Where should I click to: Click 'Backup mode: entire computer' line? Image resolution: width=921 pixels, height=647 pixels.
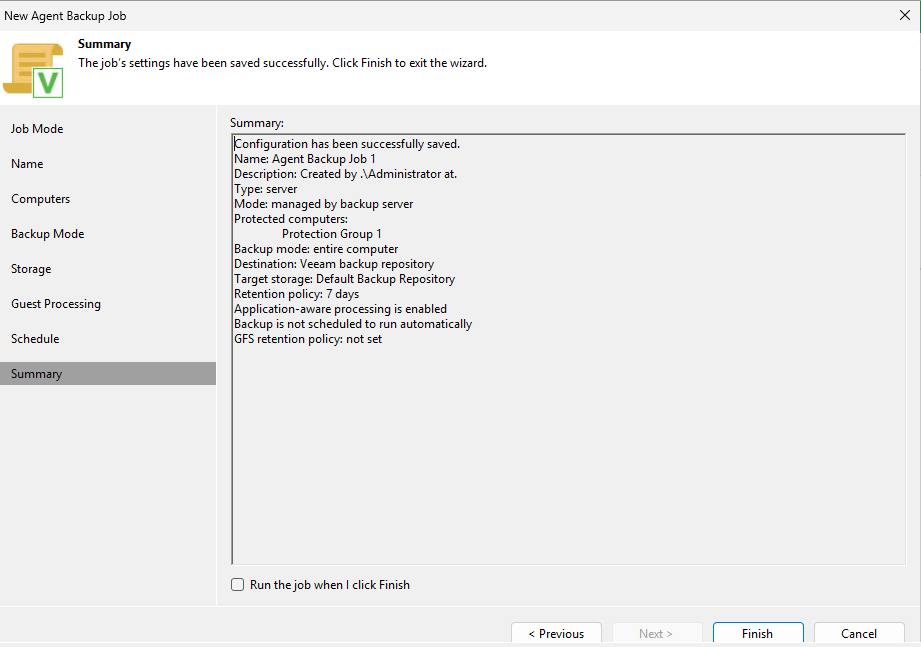point(316,249)
